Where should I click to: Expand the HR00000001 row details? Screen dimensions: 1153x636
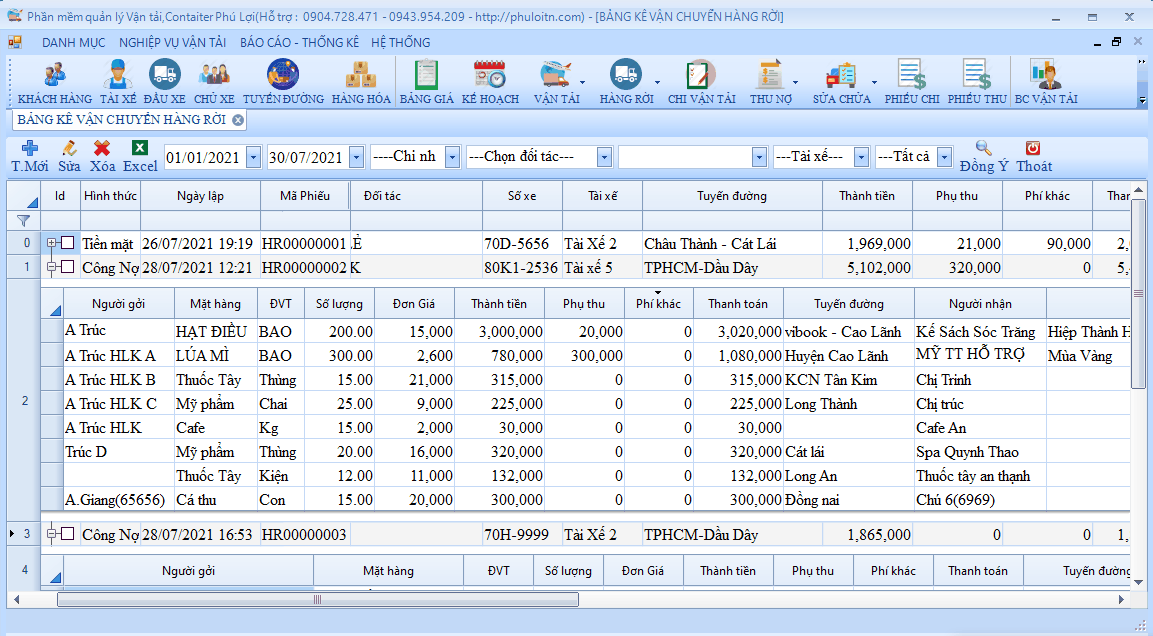pyautogui.click(x=51, y=243)
